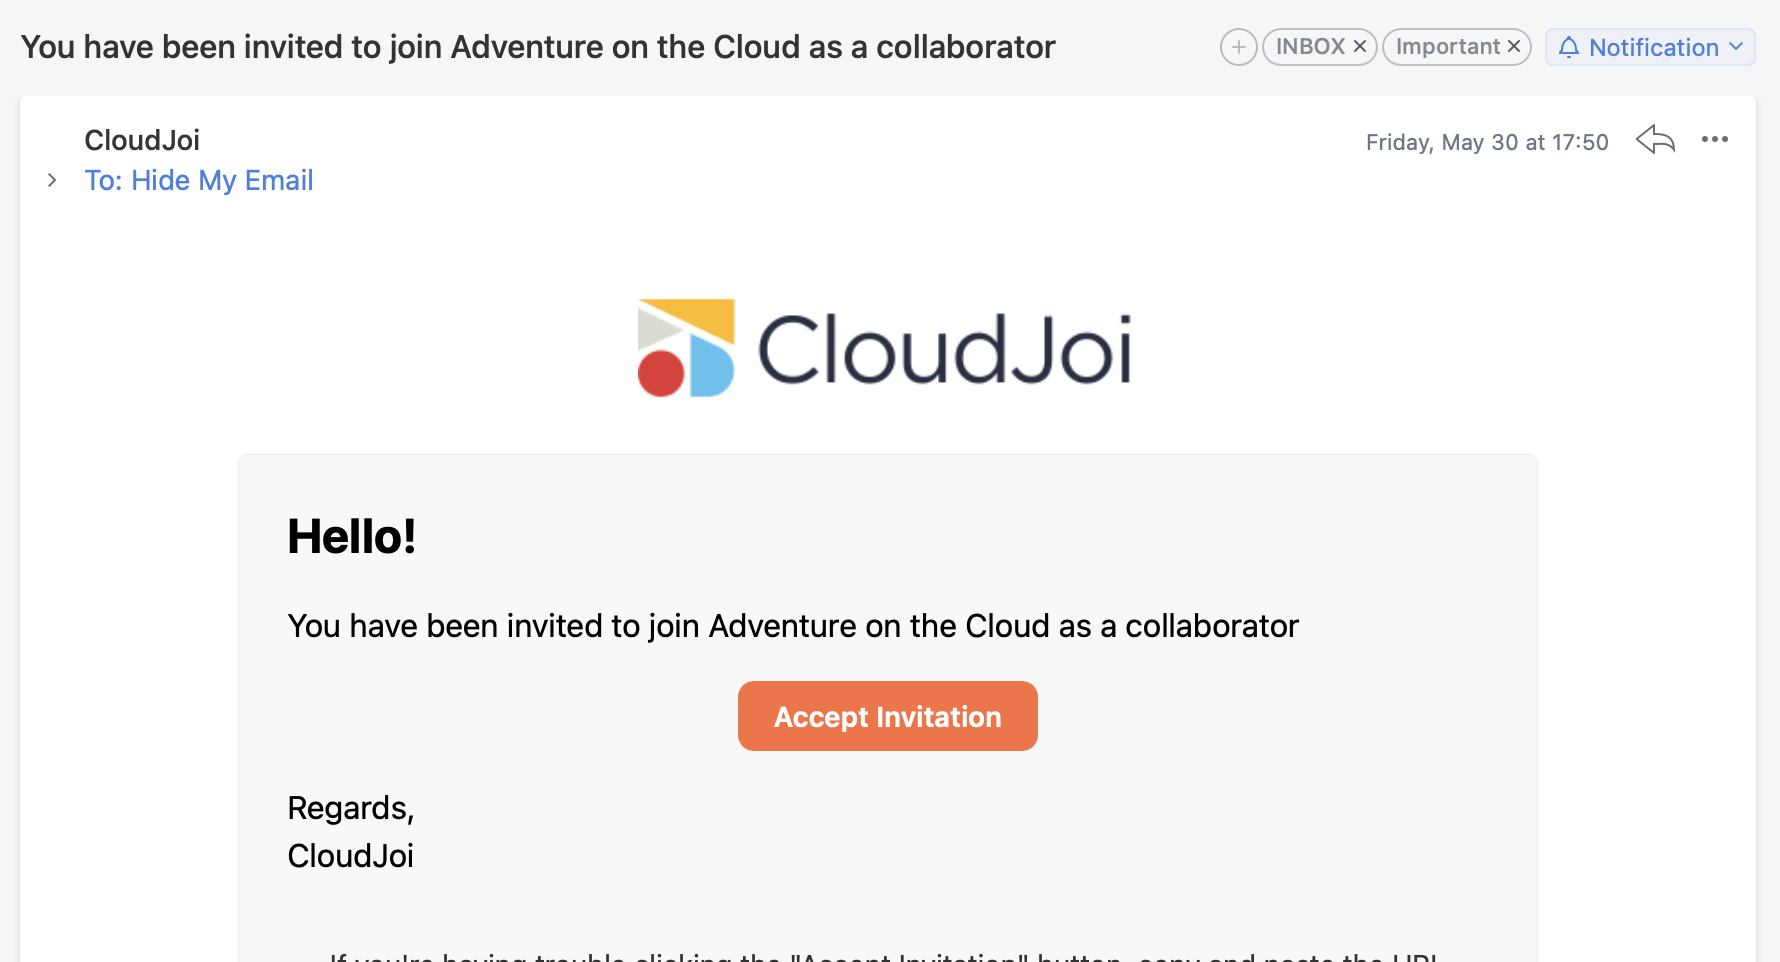Remove the Important tag with its X
This screenshot has height=962, width=1780.
[1514, 46]
